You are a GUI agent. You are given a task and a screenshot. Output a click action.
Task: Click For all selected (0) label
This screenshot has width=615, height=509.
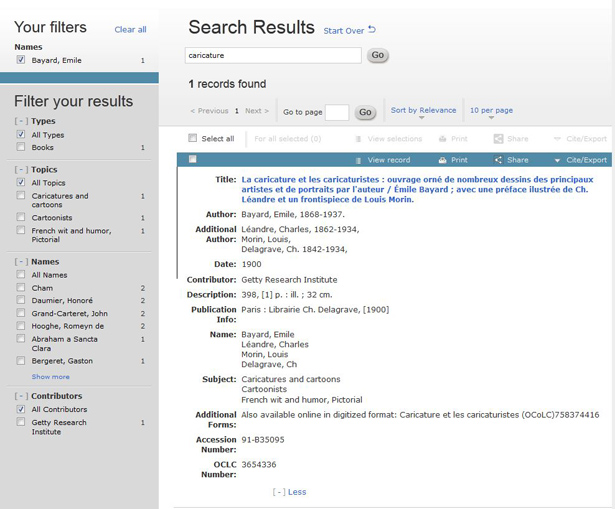[x=287, y=139]
